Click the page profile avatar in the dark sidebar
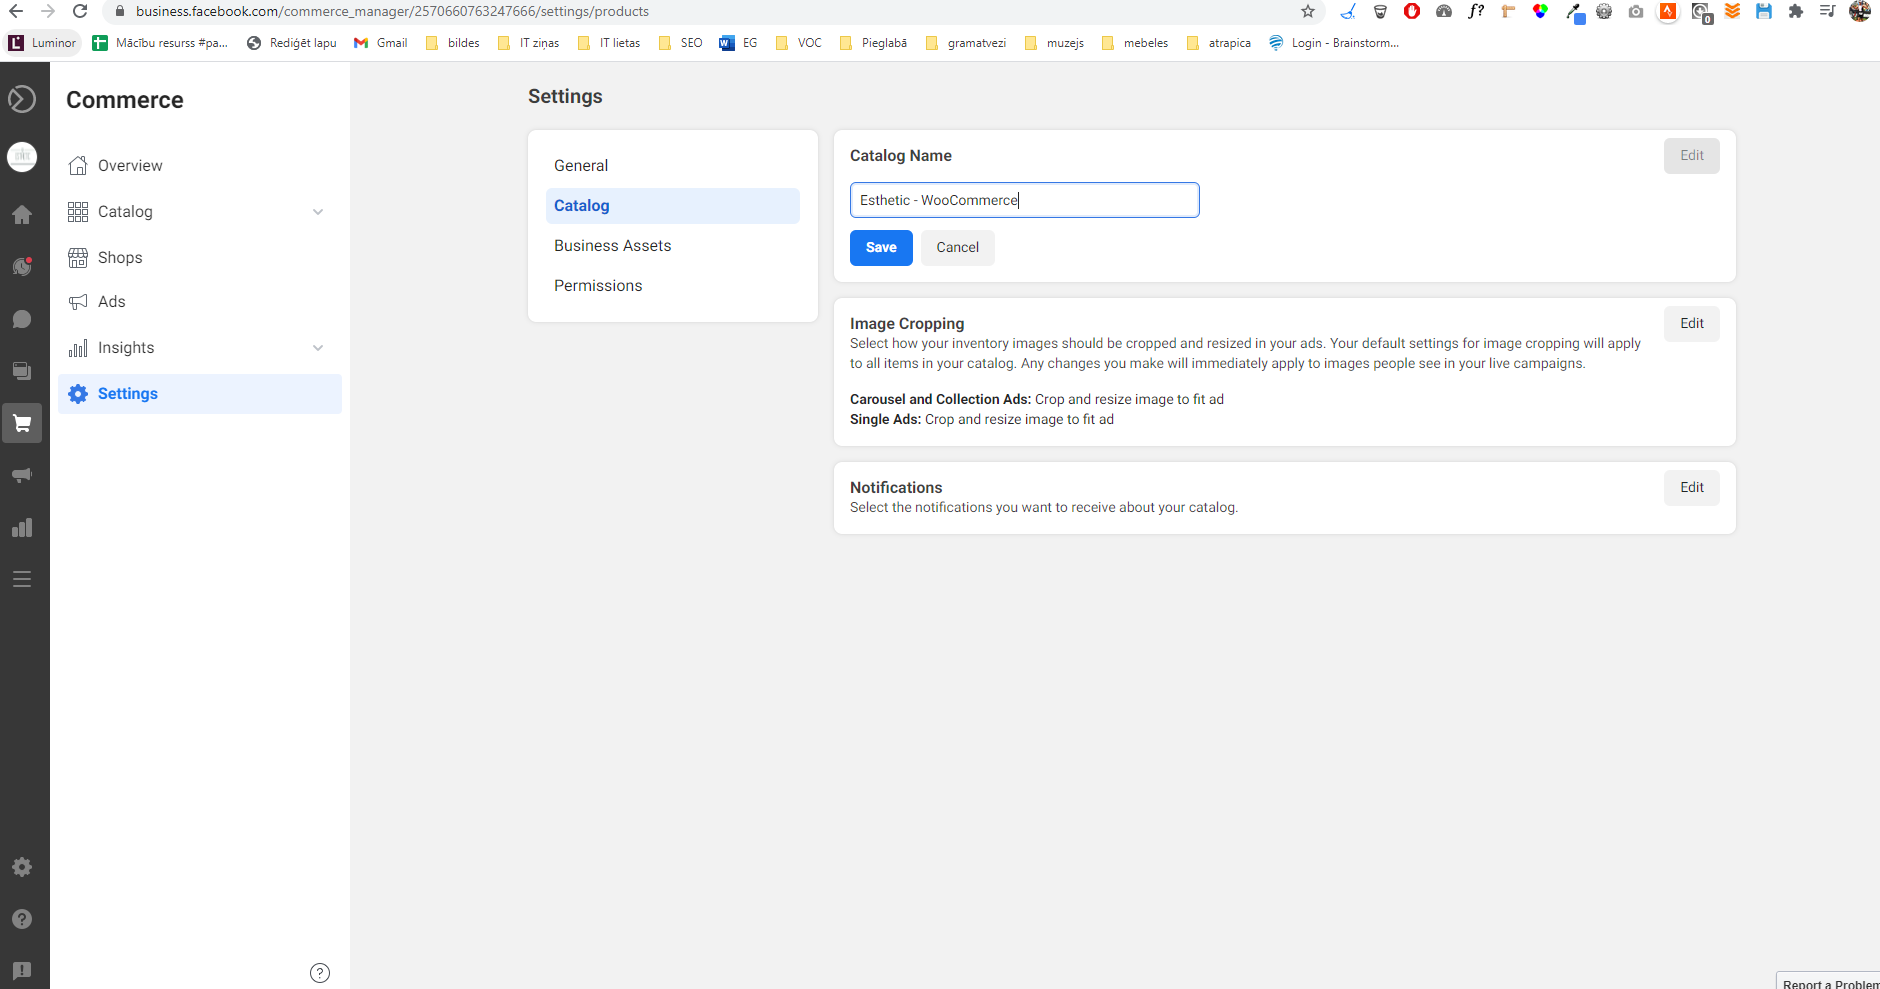 22,157
